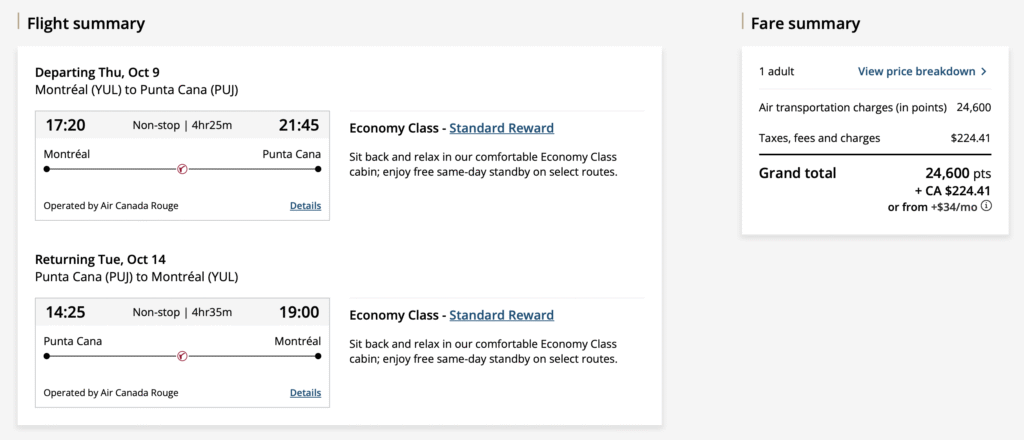
Task: Click the Fare summary heading
Action: [805, 23]
